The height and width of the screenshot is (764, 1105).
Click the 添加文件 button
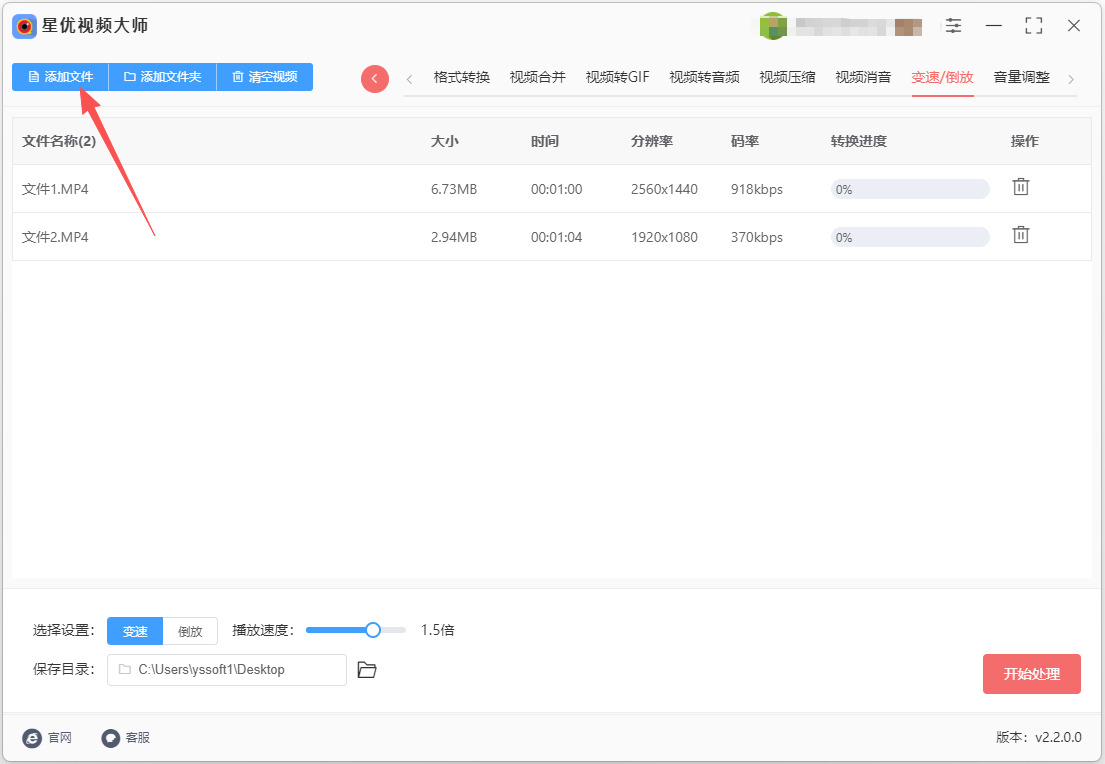coord(61,77)
